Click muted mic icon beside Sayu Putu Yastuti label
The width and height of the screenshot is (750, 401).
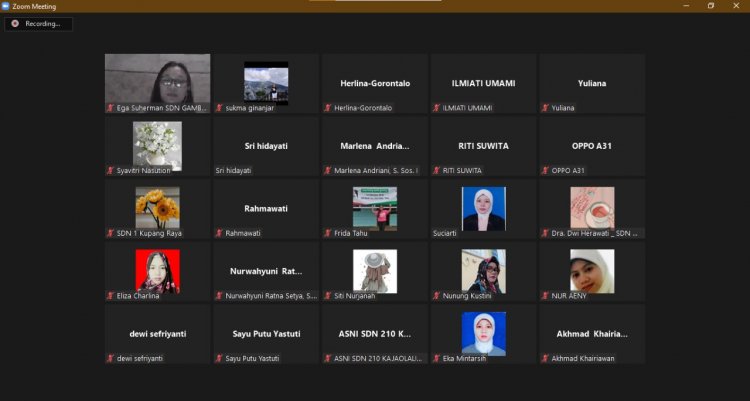pos(219,358)
